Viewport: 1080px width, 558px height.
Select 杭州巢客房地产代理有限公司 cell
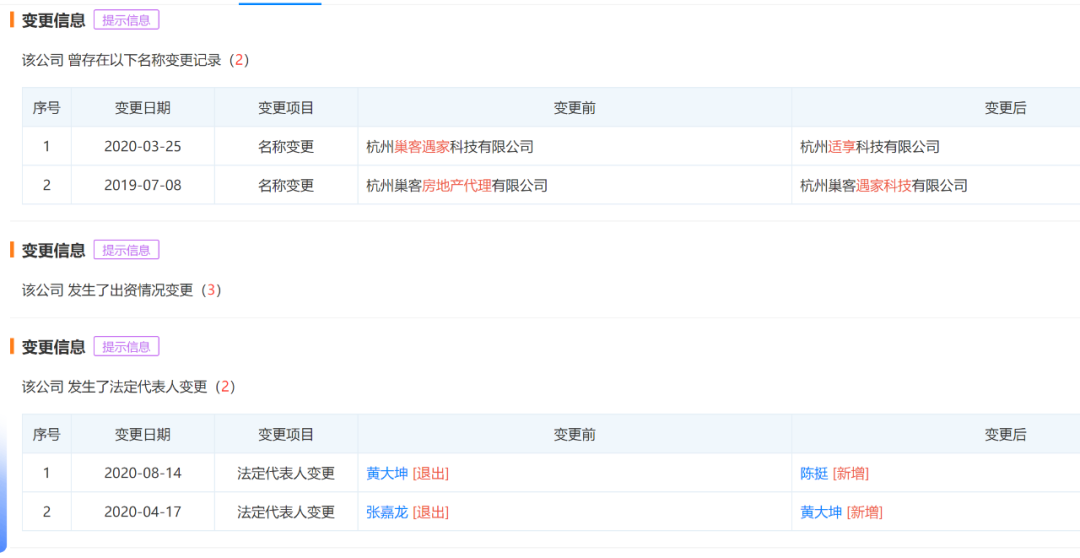coord(457,185)
